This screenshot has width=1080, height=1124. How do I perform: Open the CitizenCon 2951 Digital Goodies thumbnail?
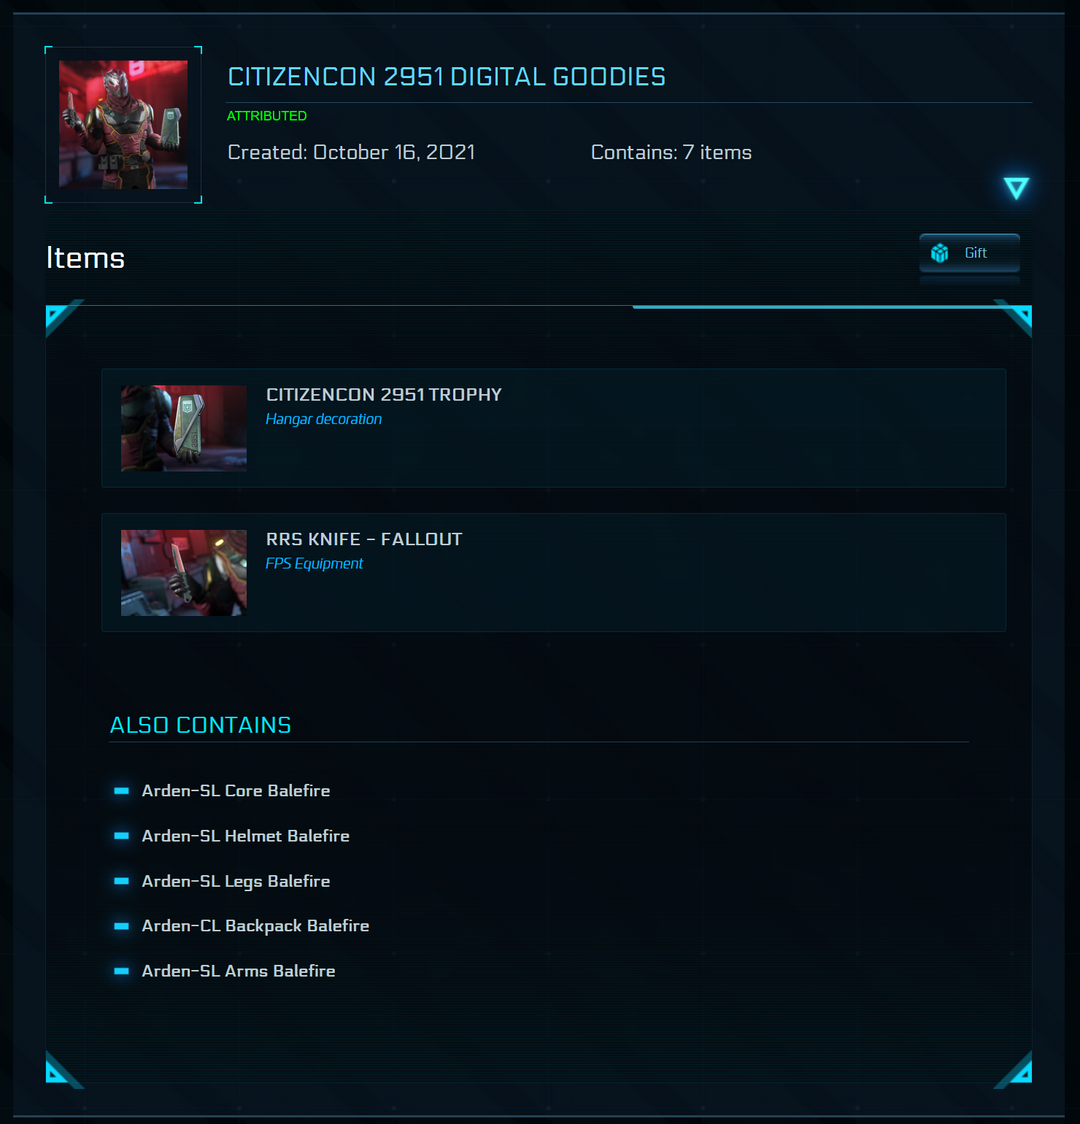click(123, 125)
